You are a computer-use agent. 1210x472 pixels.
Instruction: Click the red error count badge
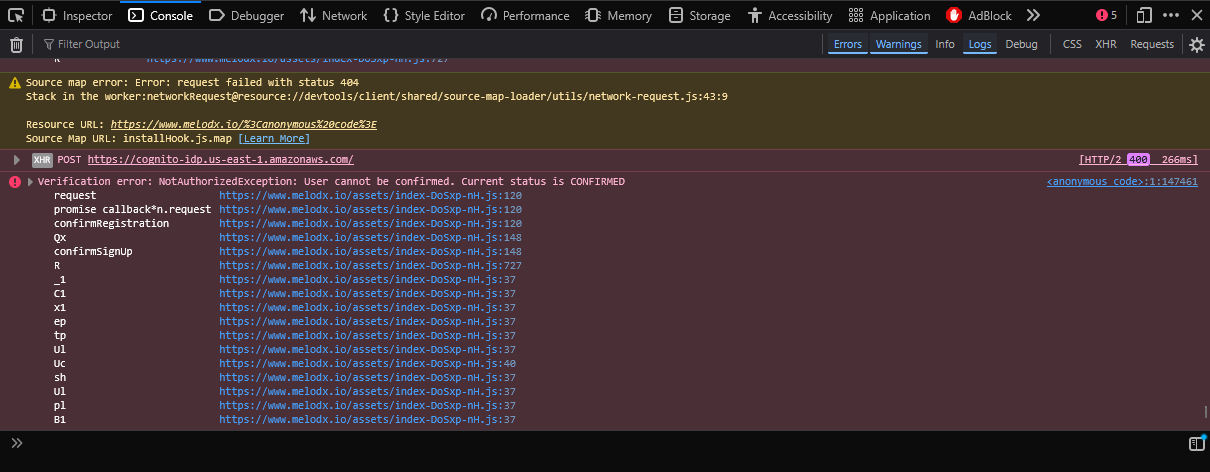(1106, 15)
